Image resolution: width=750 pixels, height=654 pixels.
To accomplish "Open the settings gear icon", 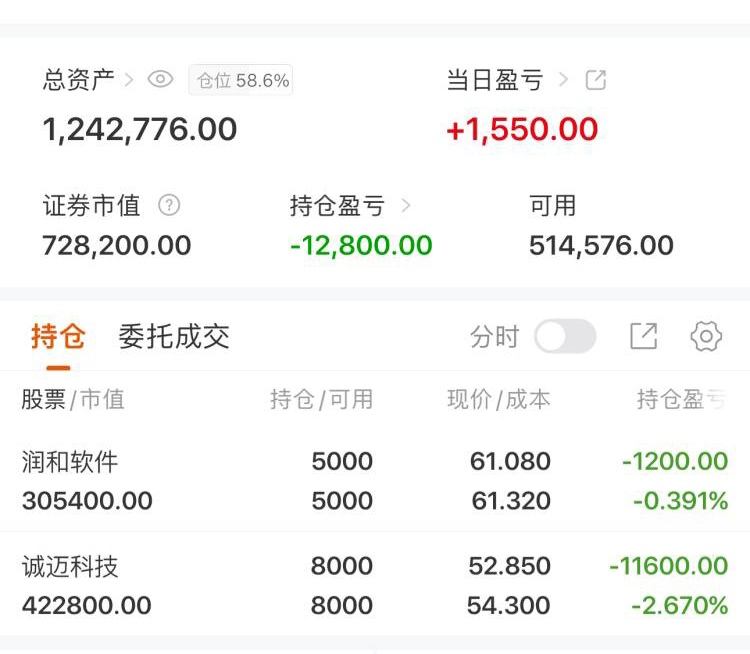I will pos(706,337).
